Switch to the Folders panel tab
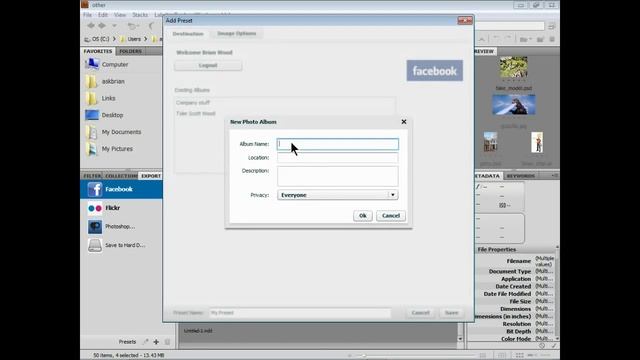Screen dimensions: 640x360 click(131, 51)
